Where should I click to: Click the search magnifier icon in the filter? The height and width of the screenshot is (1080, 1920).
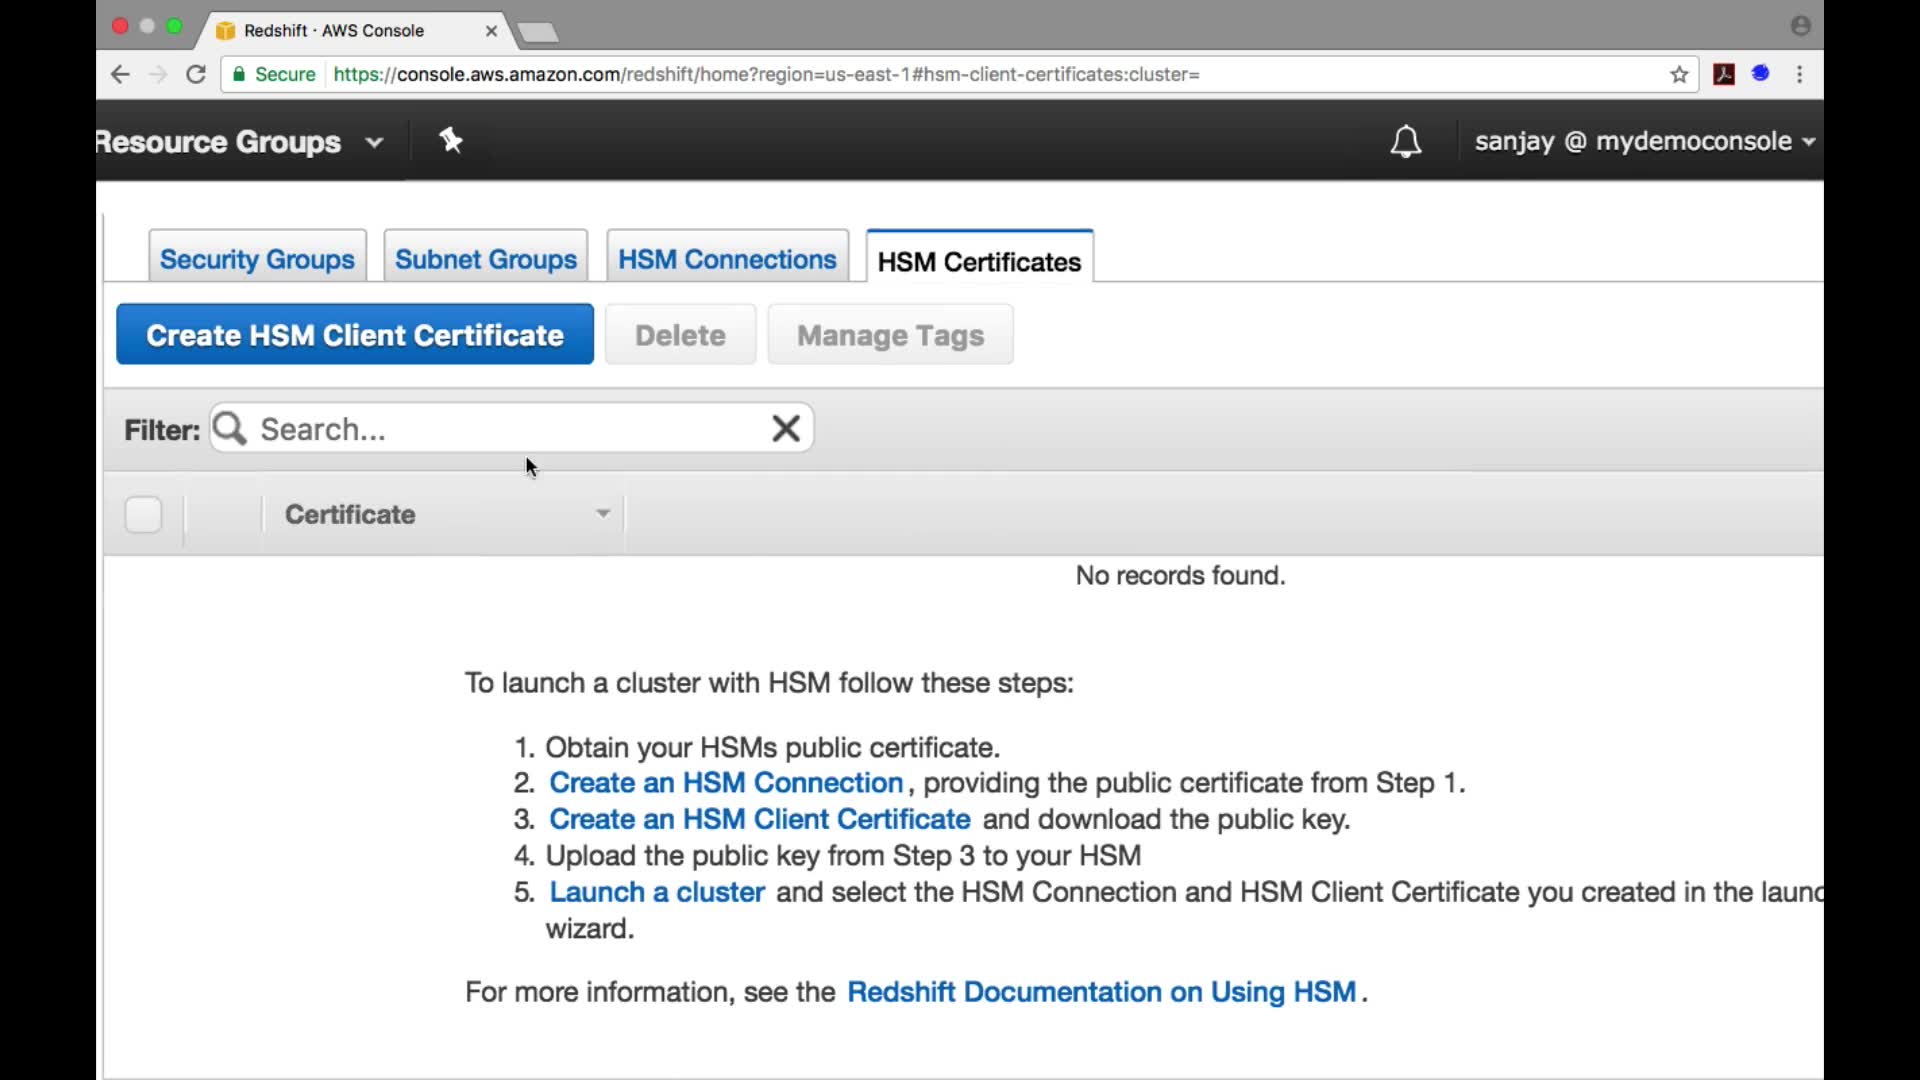point(231,429)
